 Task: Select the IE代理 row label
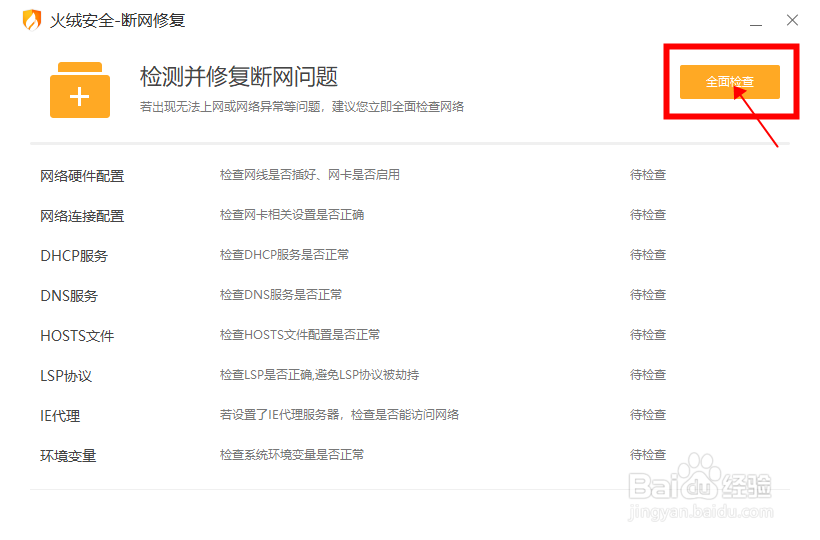click(60, 416)
